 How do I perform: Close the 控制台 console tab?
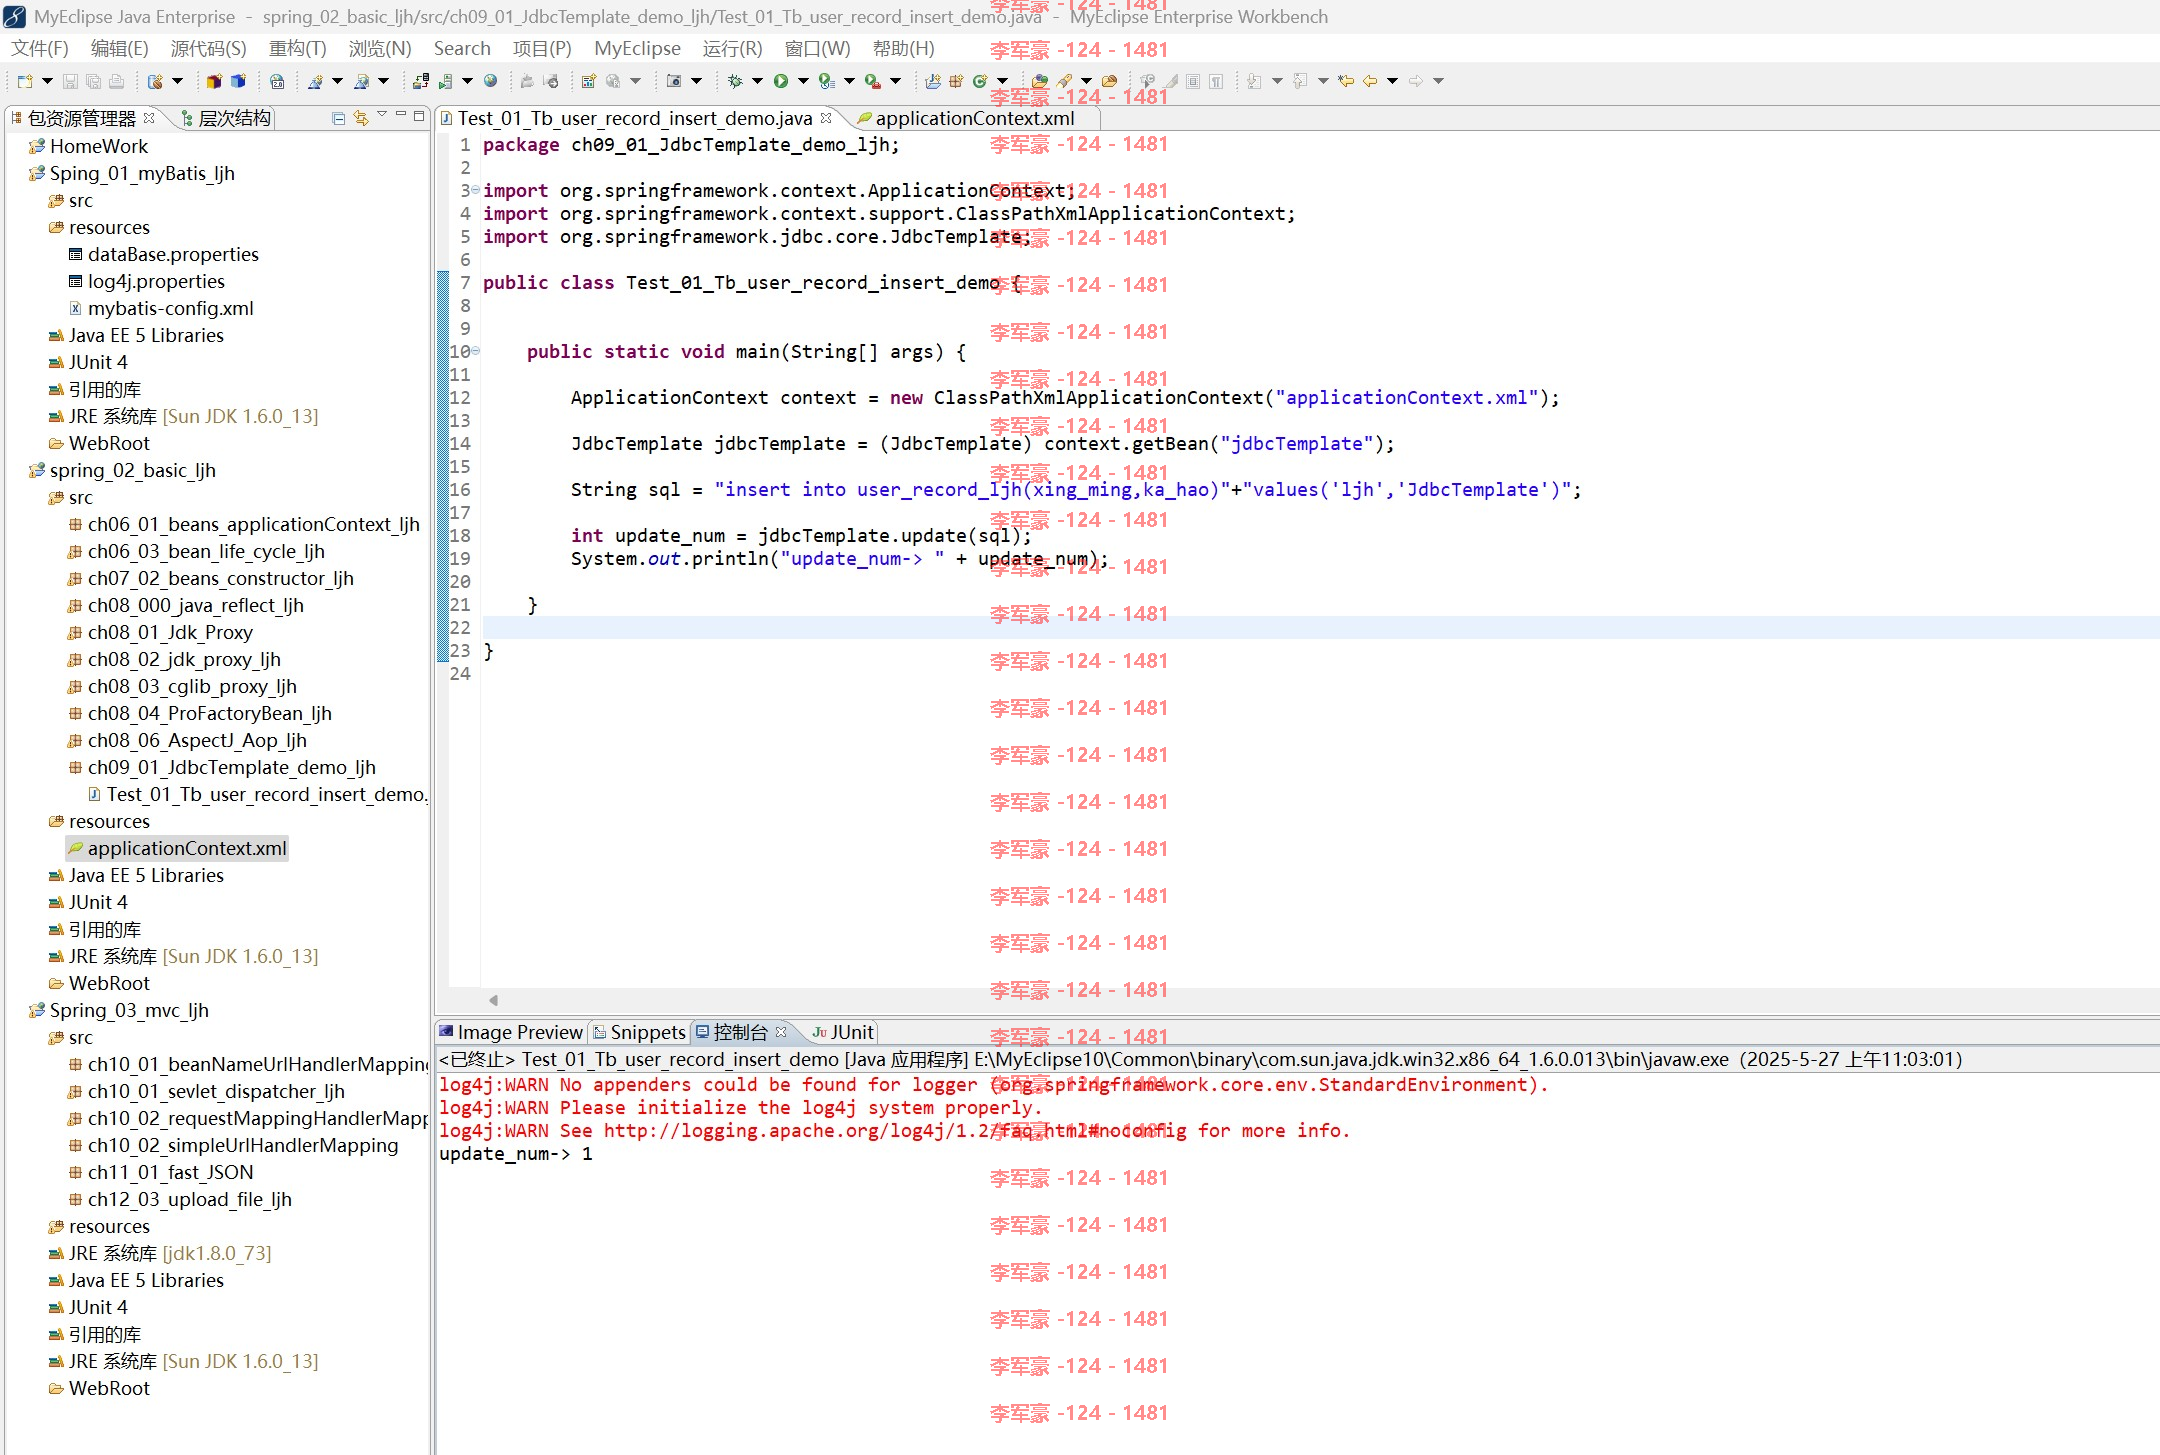pos(781,1032)
